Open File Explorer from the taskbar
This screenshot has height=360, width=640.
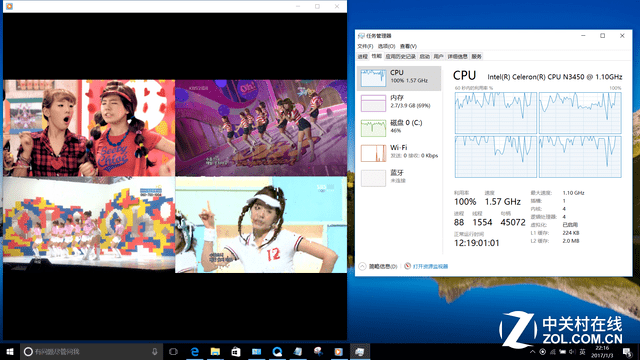[x=215, y=351]
